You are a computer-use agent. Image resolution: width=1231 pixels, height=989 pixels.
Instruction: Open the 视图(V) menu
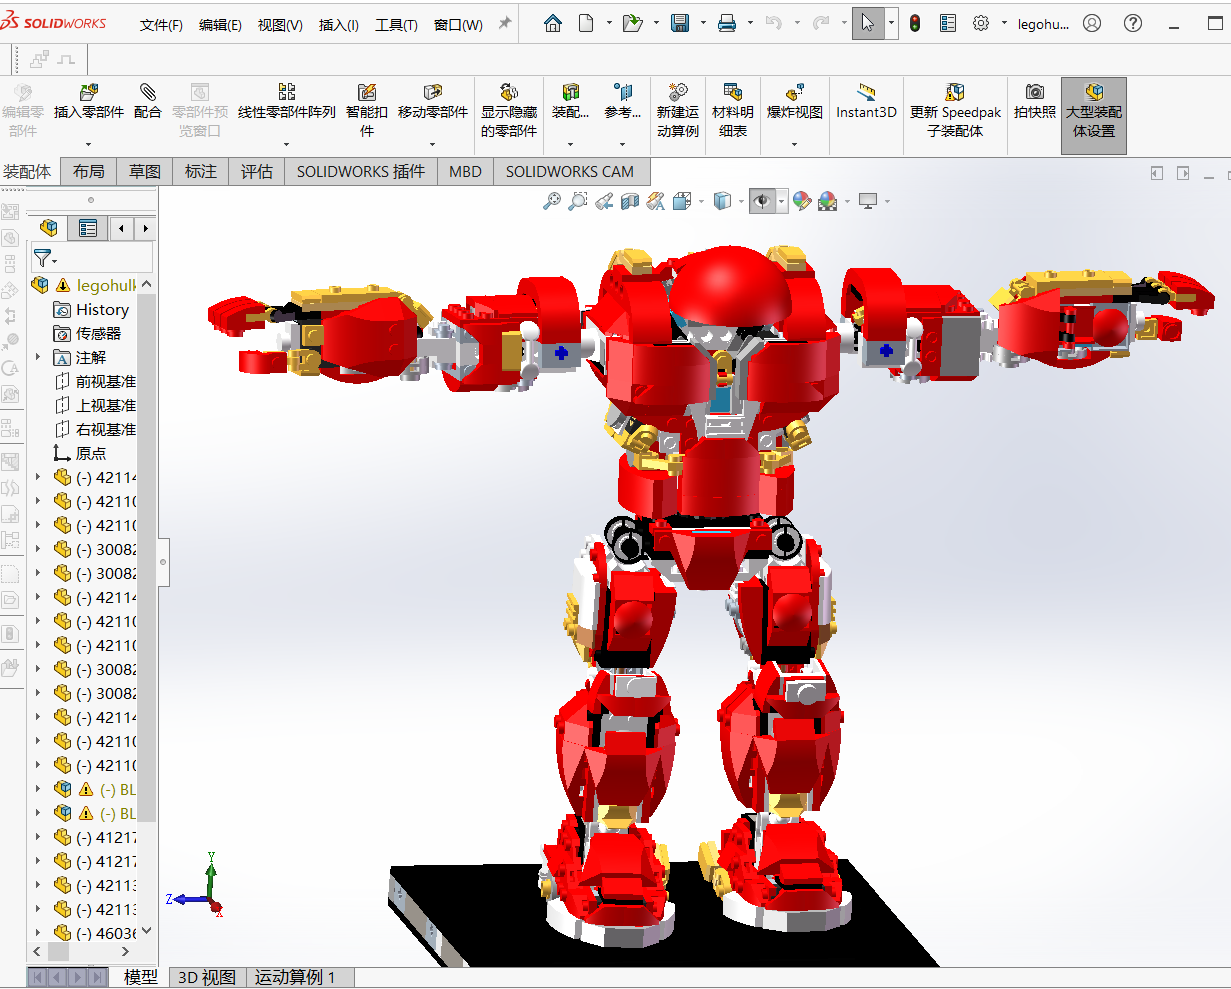point(280,25)
